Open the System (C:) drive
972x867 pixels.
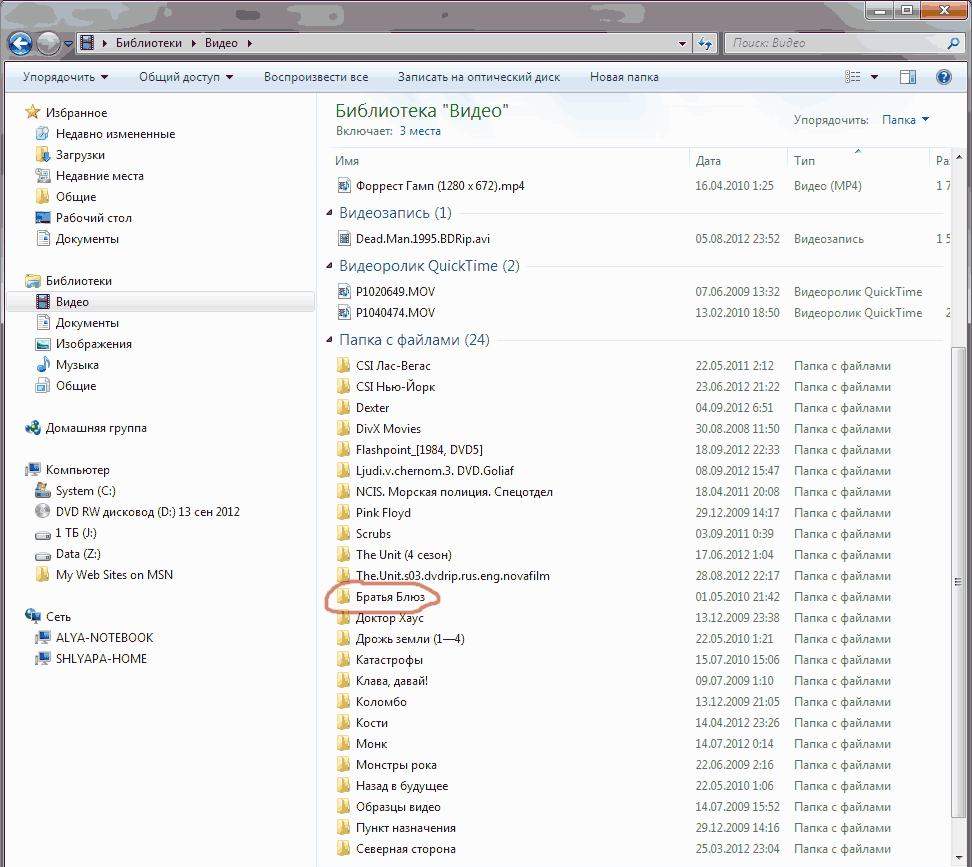(x=86, y=491)
